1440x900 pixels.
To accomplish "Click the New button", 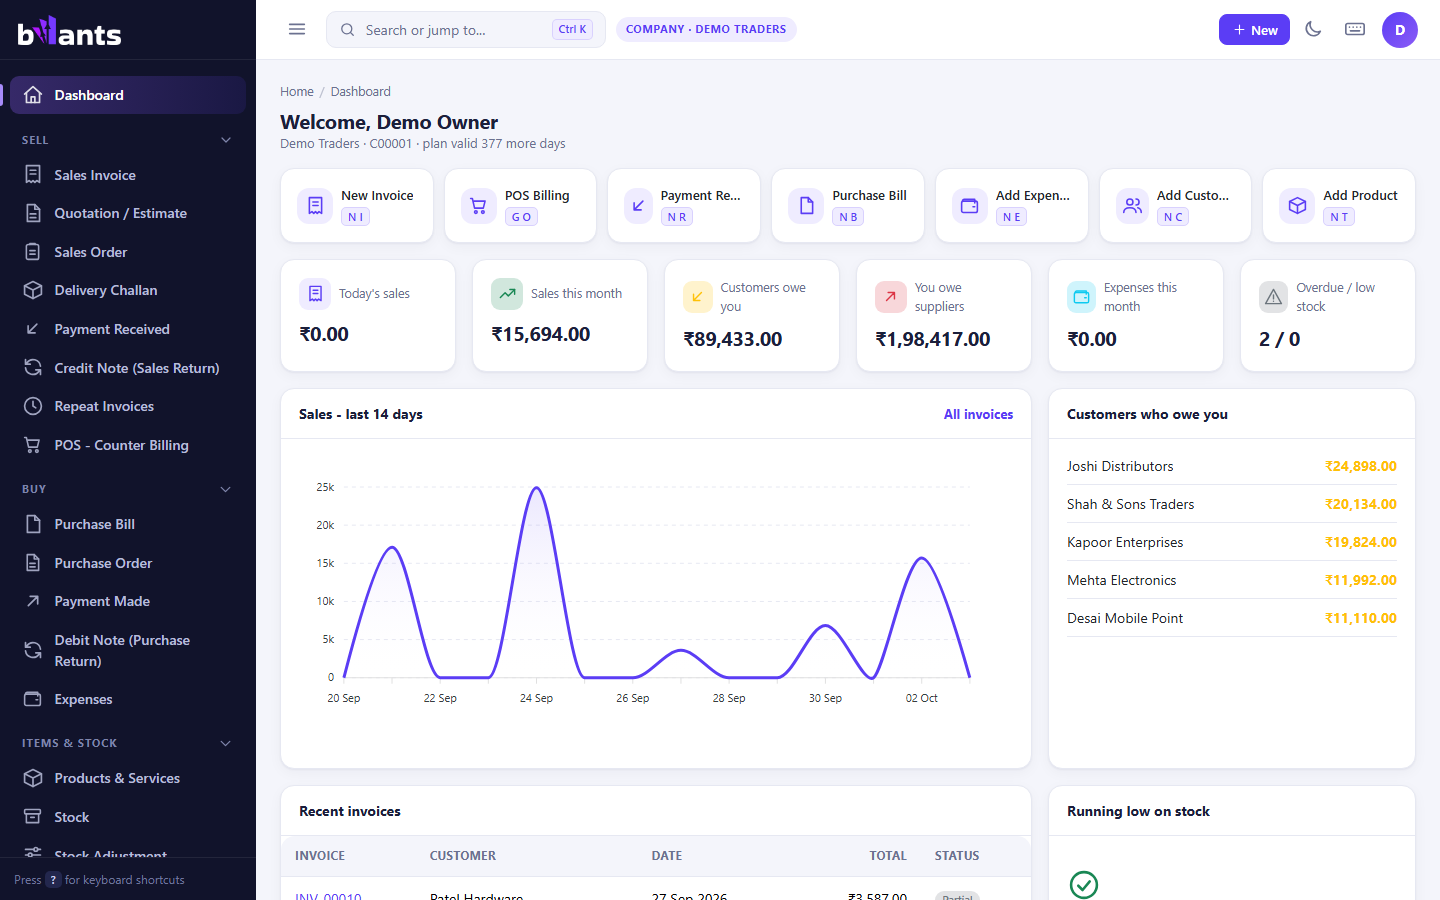I will pyautogui.click(x=1254, y=30).
